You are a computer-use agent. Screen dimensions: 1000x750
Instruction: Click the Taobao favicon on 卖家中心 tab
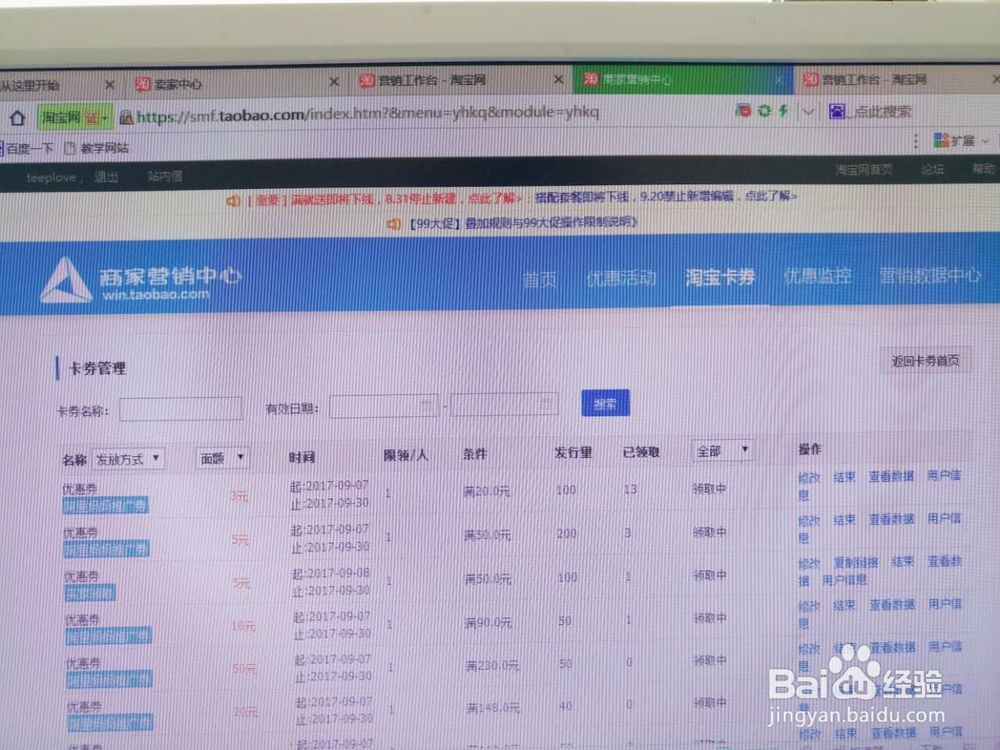[x=143, y=84]
